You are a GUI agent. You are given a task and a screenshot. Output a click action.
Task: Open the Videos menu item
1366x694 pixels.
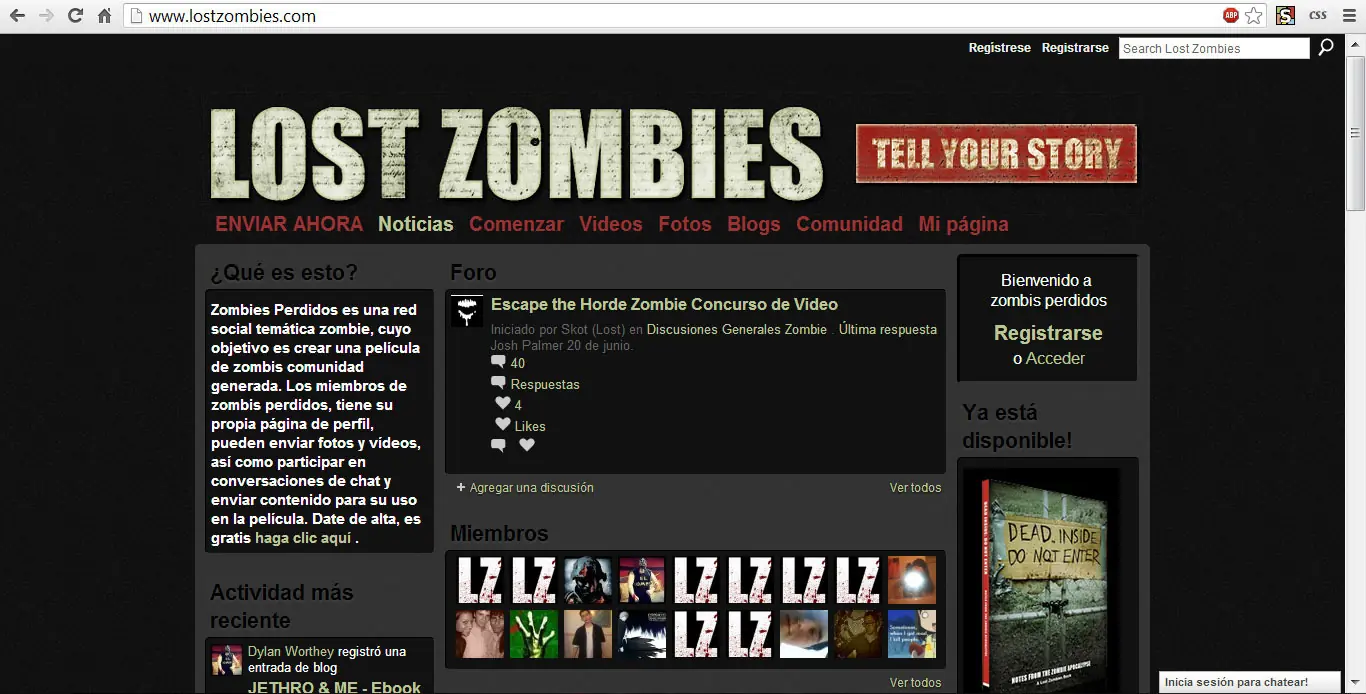(611, 224)
